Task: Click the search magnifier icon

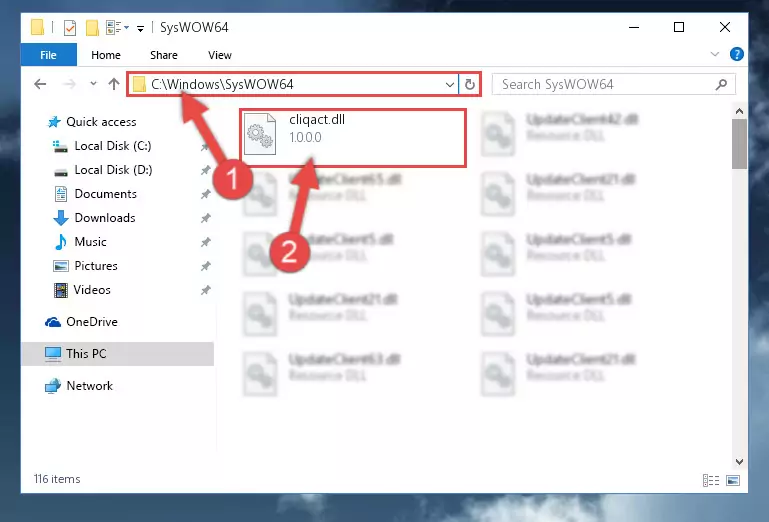Action: pyautogui.click(x=721, y=84)
